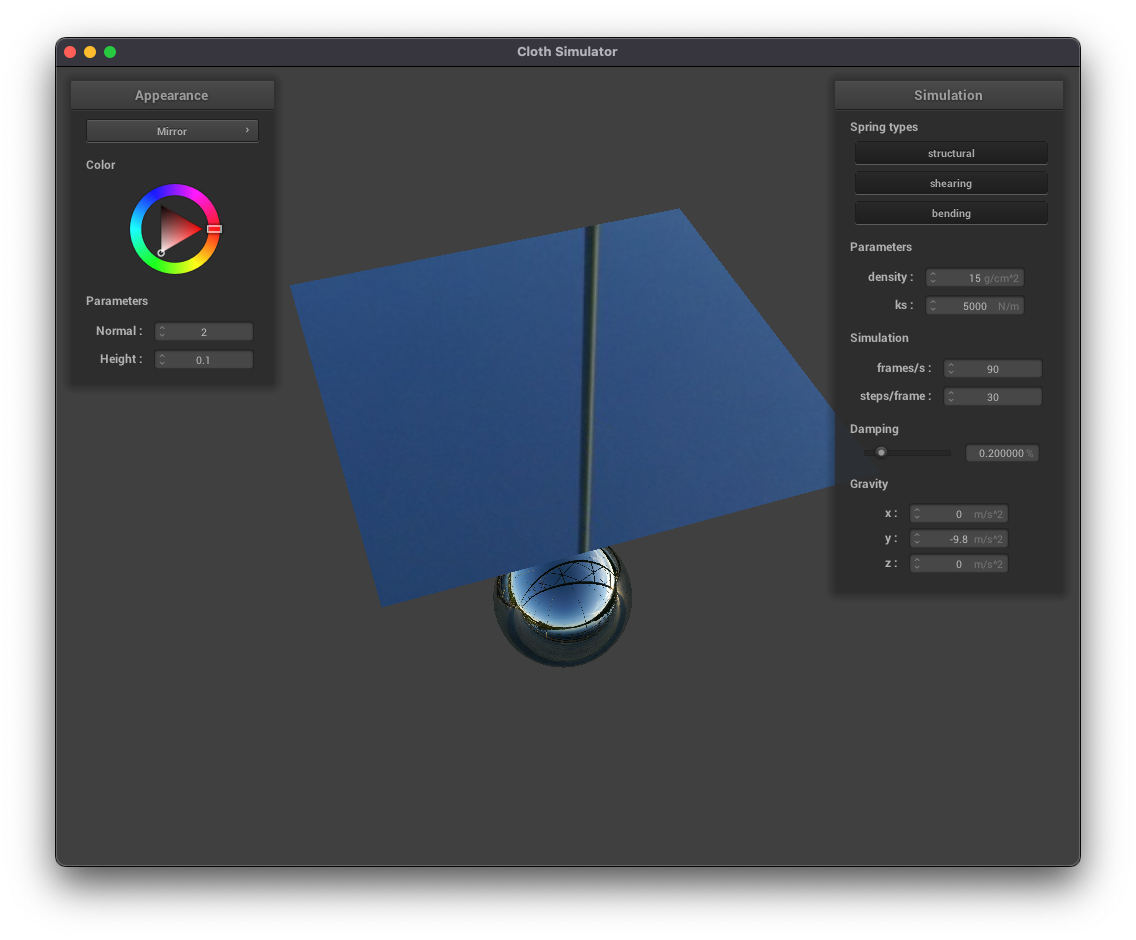The image size is (1136, 940).
Task: Click the steps/frame stepper arrows
Action: pyautogui.click(x=951, y=397)
